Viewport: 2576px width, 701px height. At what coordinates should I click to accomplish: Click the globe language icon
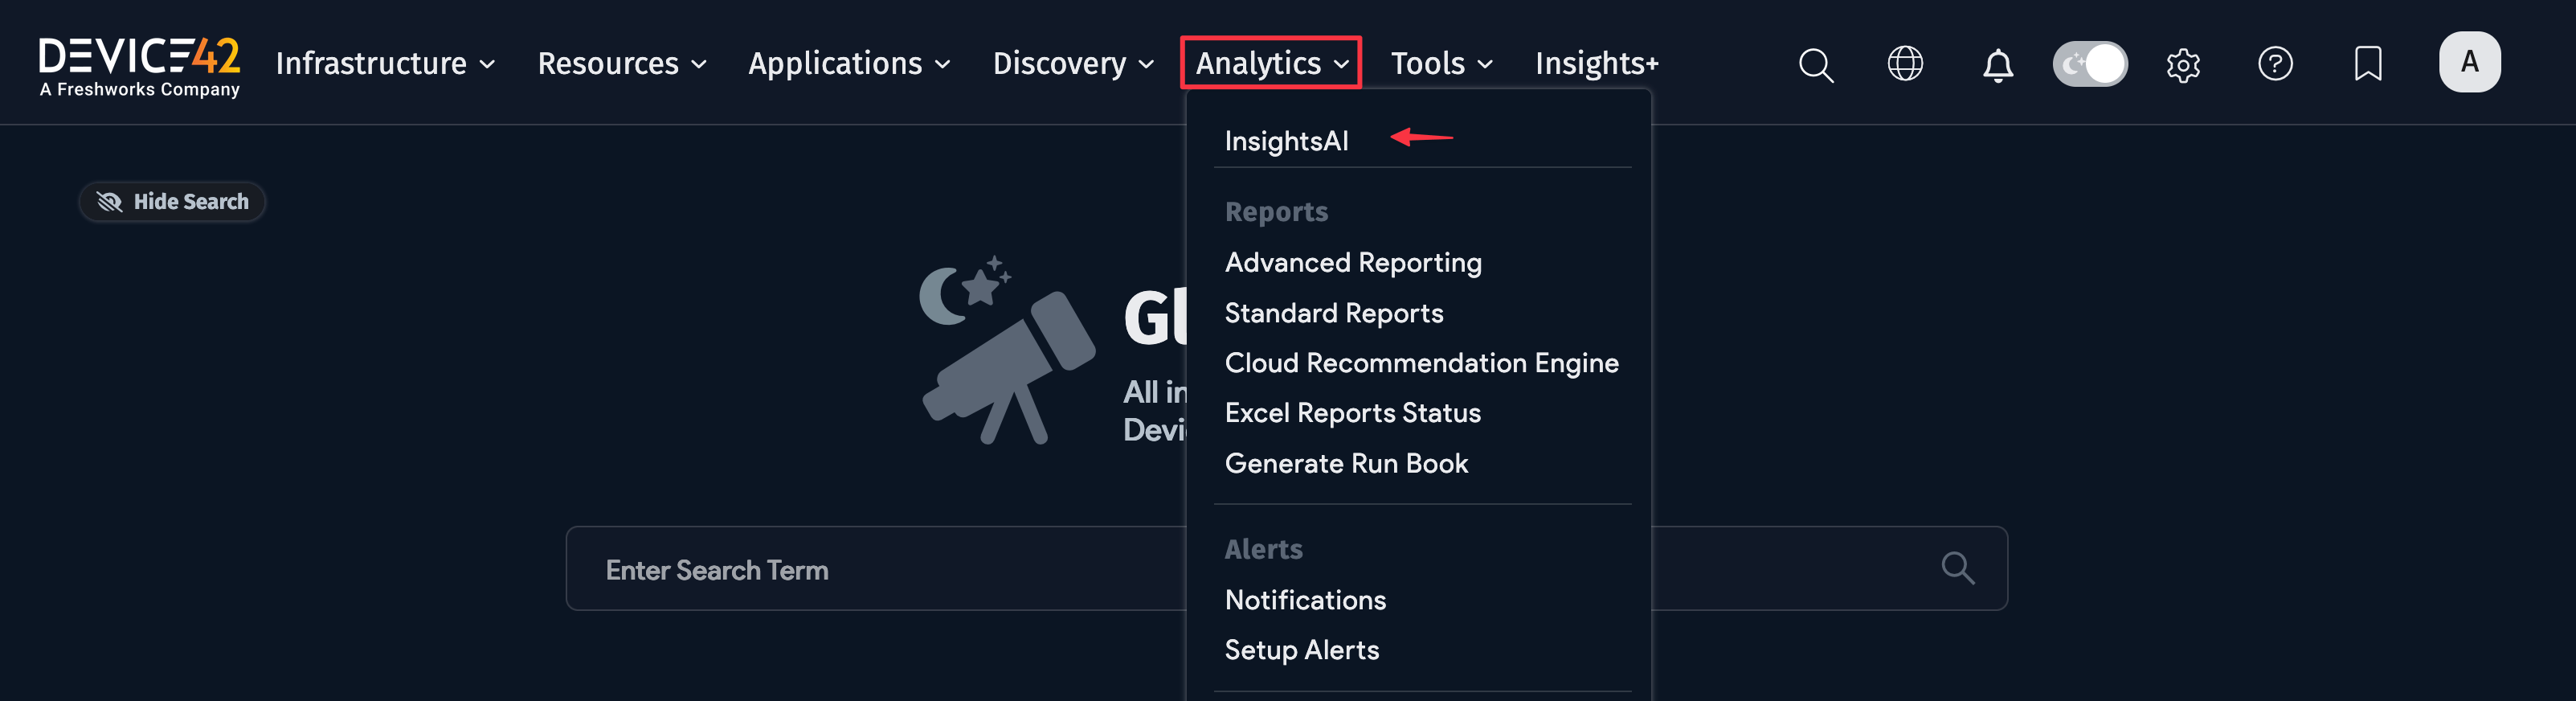1905,63
